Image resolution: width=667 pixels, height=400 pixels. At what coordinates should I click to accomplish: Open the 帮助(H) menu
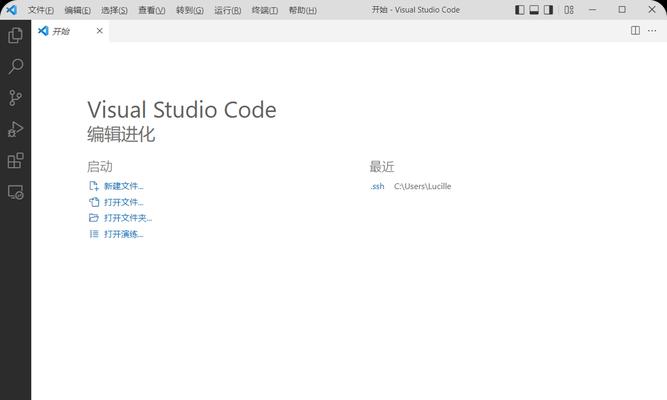302,10
